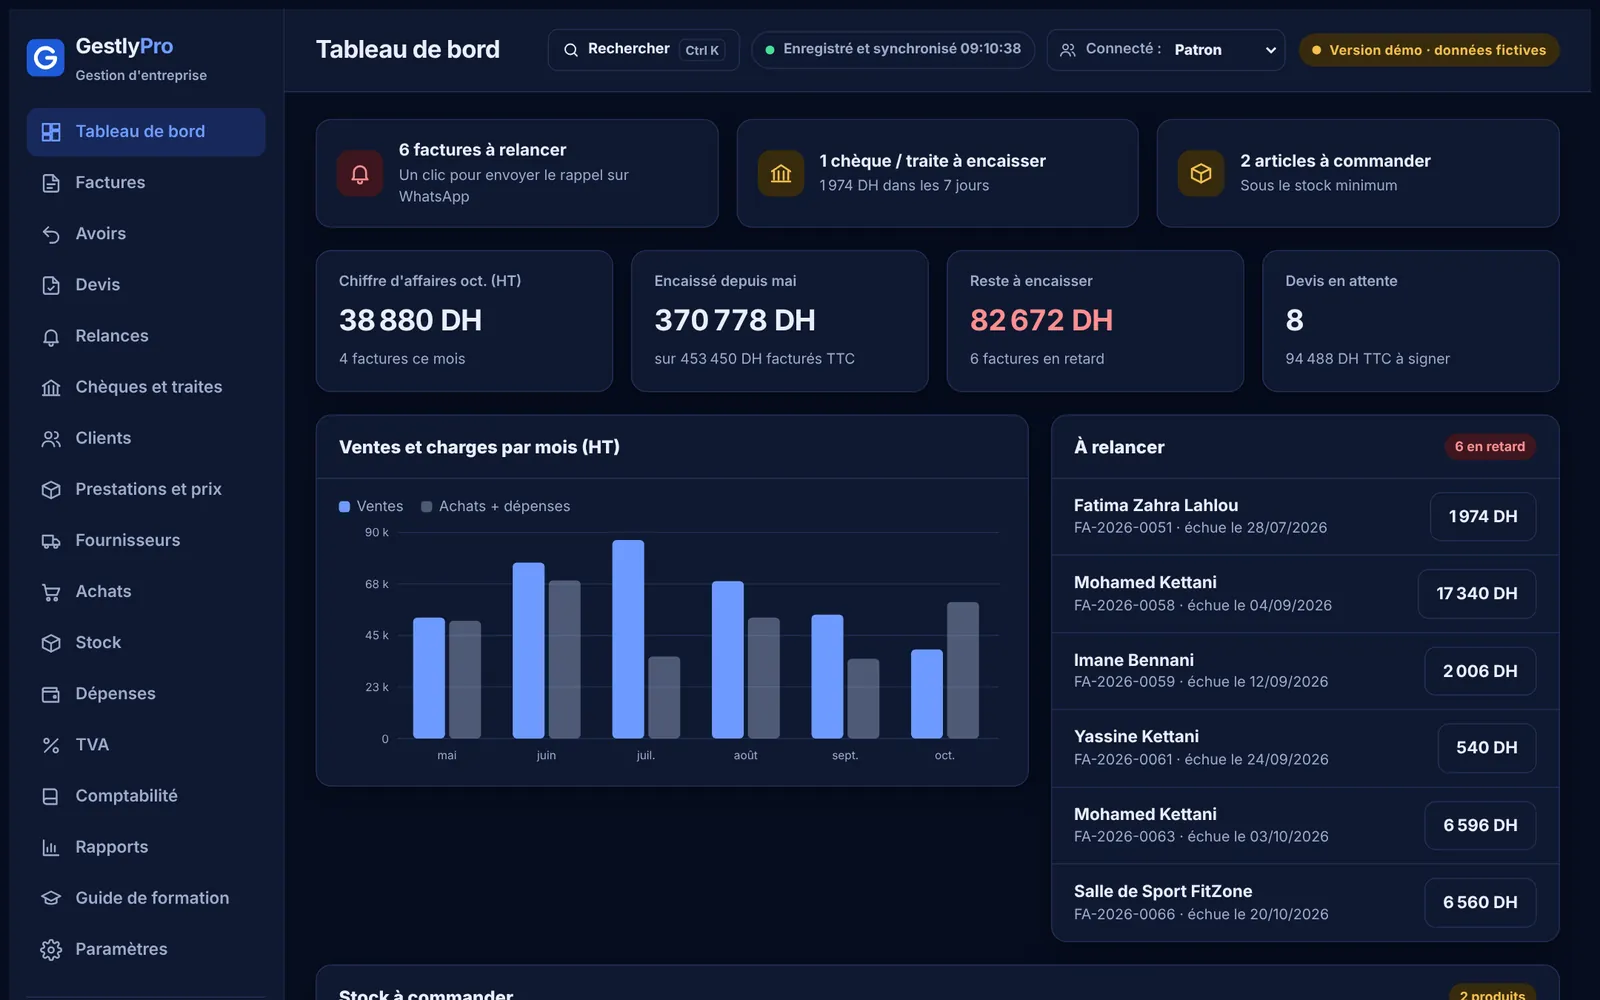This screenshot has height=1000, width=1600.
Task: Open the Tableau de bord menu item
Action: [x=146, y=132]
